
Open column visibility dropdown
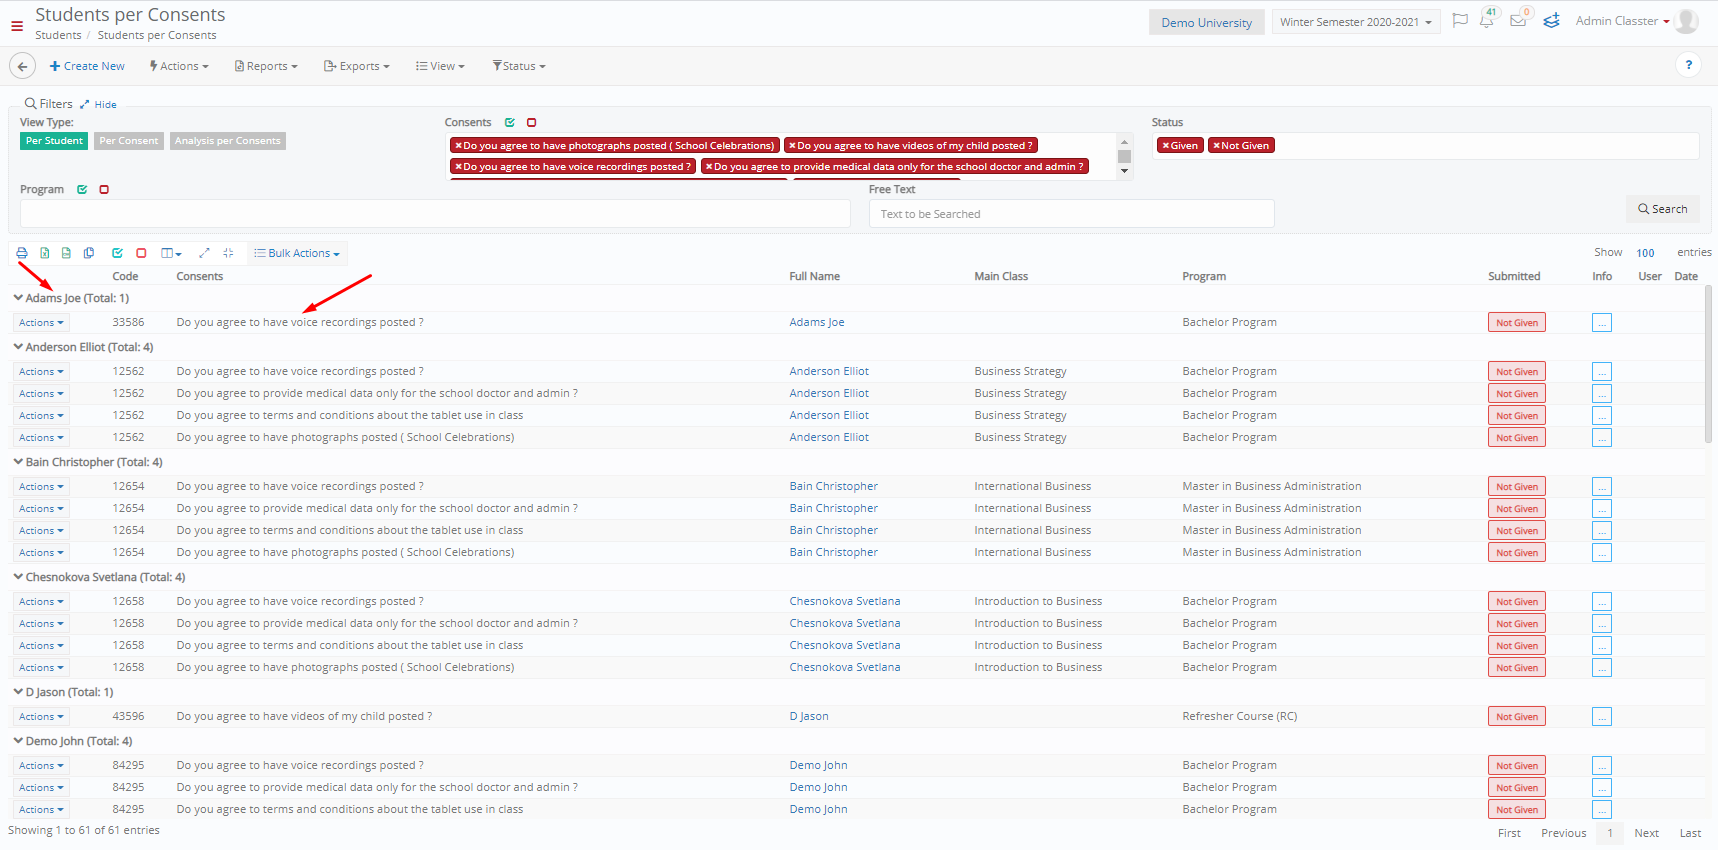pos(171,253)
